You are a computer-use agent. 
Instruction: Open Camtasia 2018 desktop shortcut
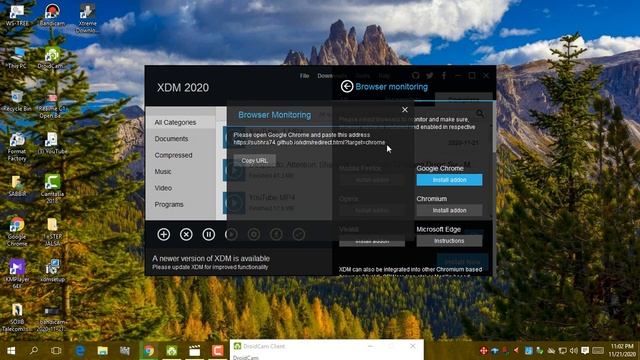pos(52,189)
